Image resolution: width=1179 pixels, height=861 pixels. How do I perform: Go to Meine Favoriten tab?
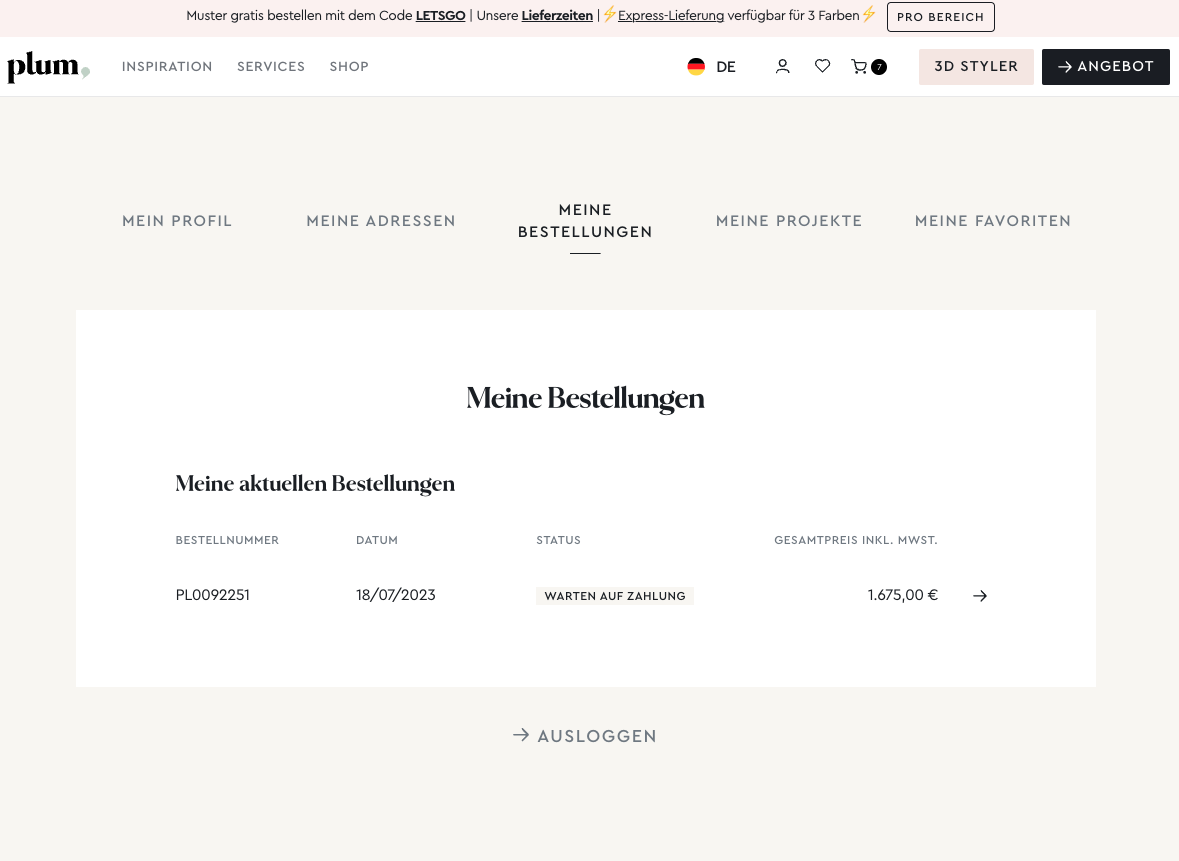pos(993,221)
